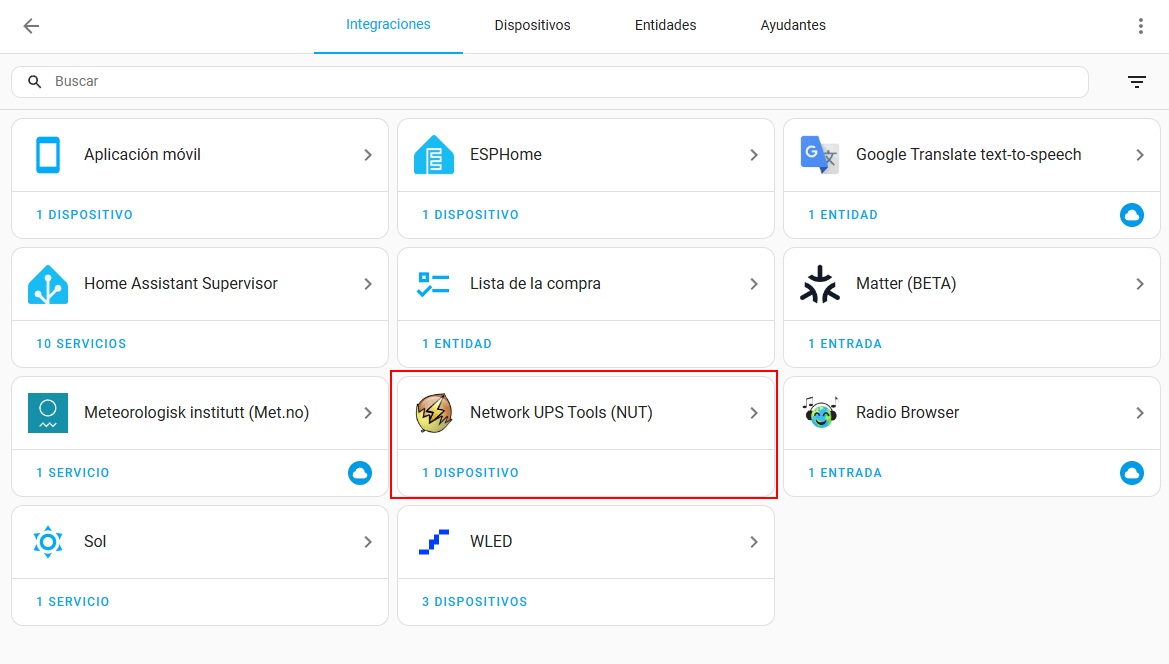Open 1 ENTRADA link under Radio Browser

coord(845,472)
